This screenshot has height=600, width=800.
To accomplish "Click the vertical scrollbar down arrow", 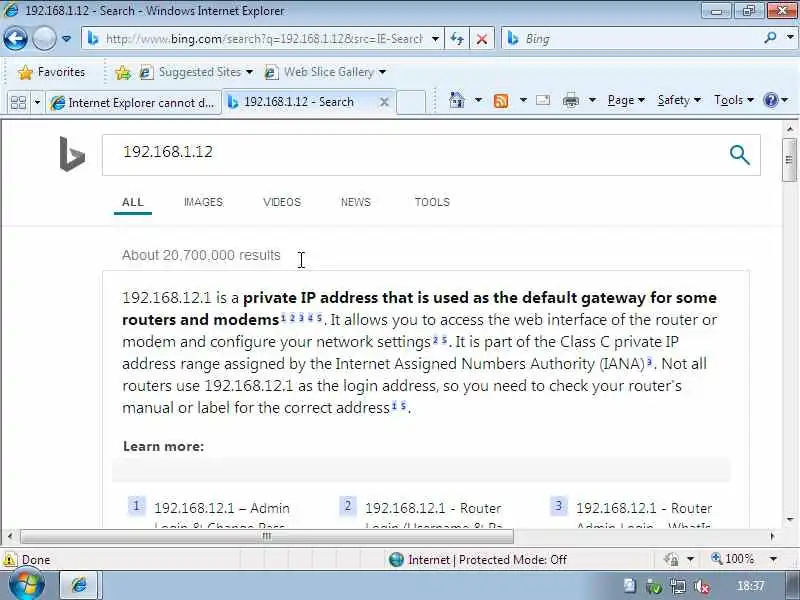I will [790, 520].
